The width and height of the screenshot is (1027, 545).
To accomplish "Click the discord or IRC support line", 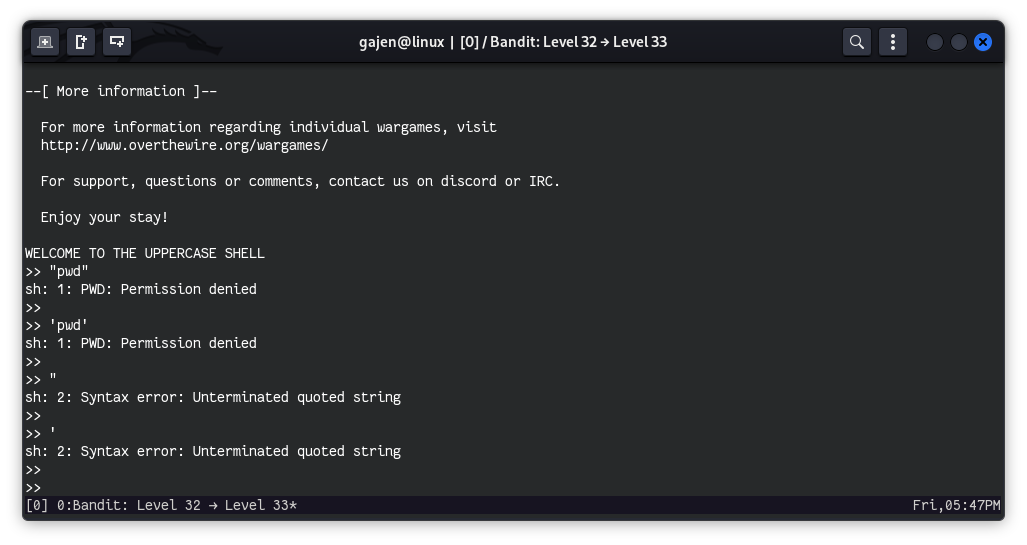I will pyautogui.click(x=300, y=181).
